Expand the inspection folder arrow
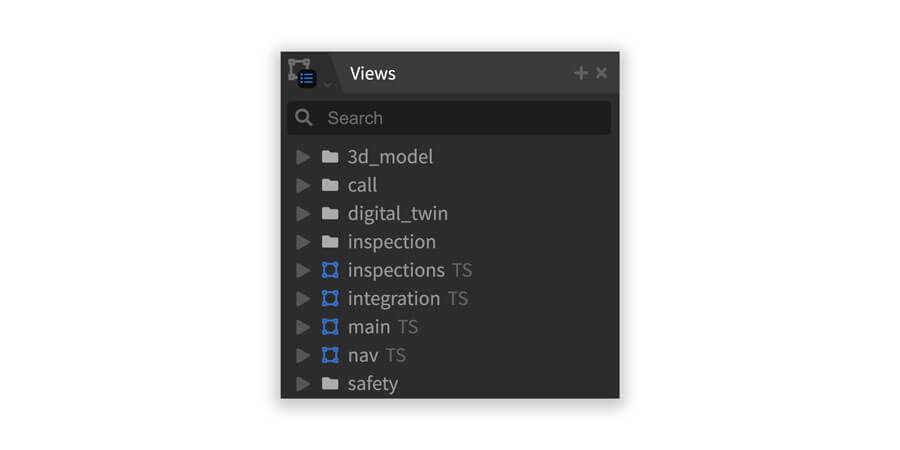This screenshot has height=450, width=900. point(303,242)
